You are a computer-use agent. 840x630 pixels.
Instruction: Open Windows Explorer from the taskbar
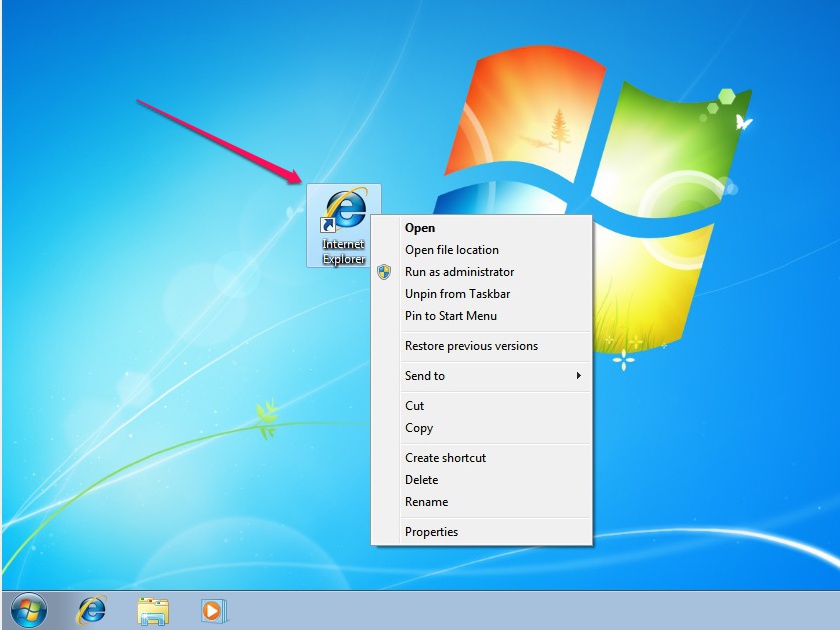pos(153,611)
